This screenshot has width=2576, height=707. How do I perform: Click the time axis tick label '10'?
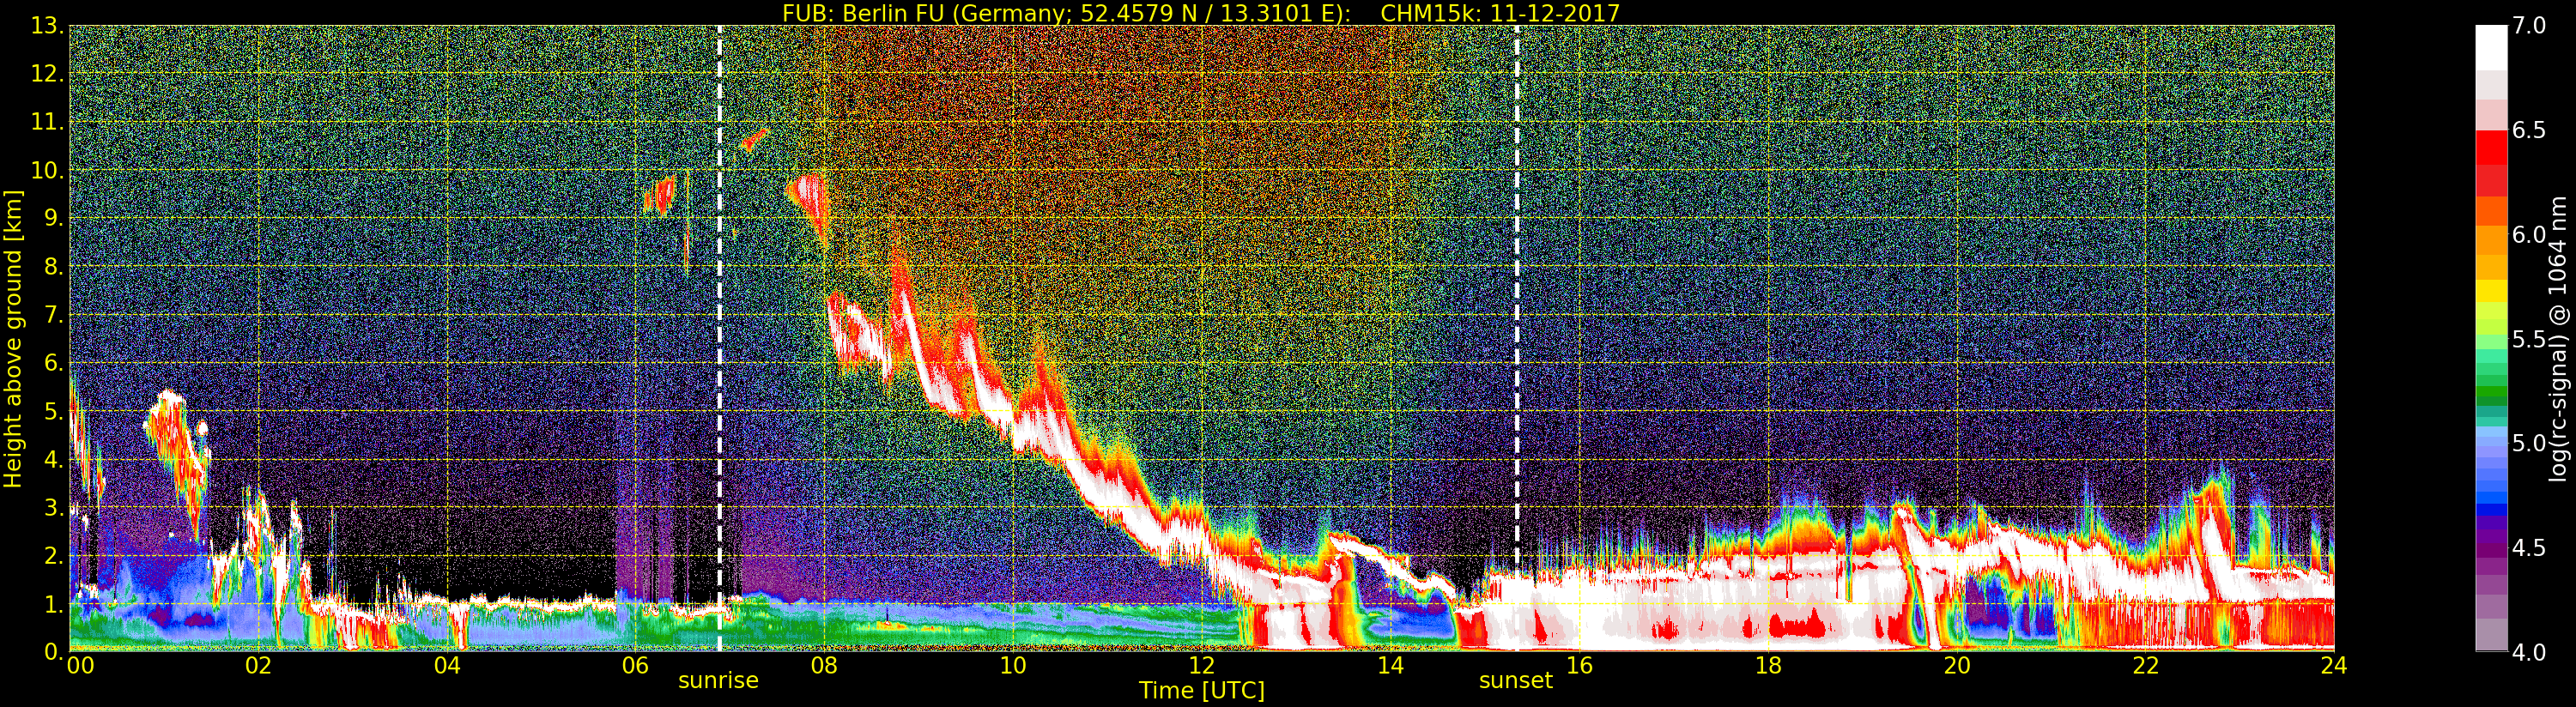pos(1013,665)
